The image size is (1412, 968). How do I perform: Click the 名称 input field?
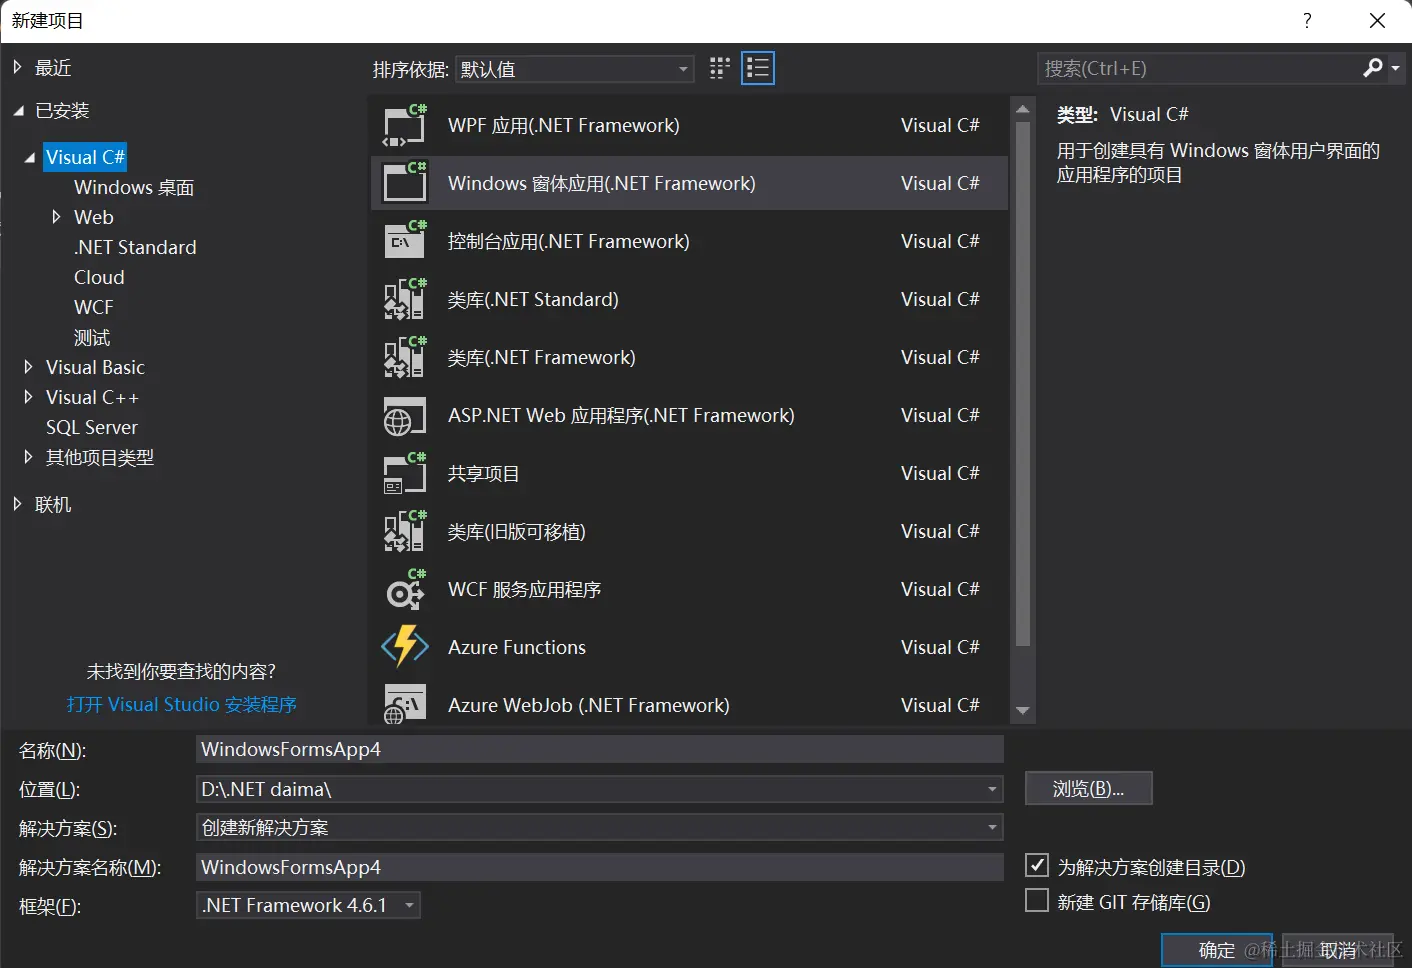coord(600,749)
